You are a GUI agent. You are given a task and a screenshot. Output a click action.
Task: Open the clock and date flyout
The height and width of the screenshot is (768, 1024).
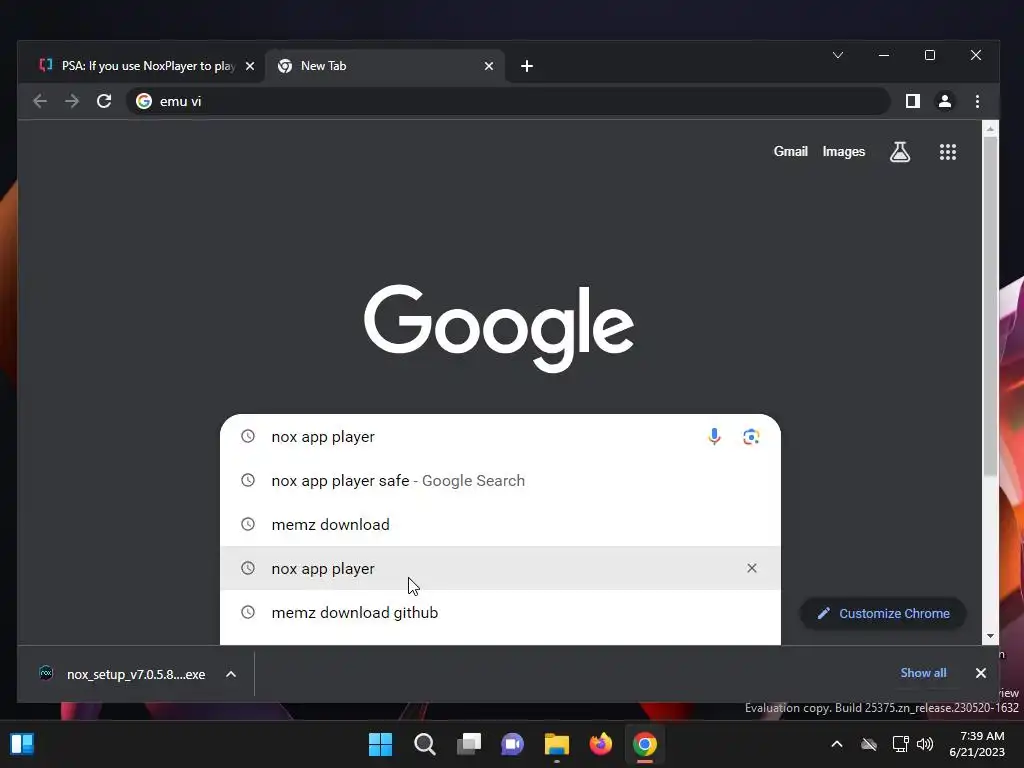(977, 744)
